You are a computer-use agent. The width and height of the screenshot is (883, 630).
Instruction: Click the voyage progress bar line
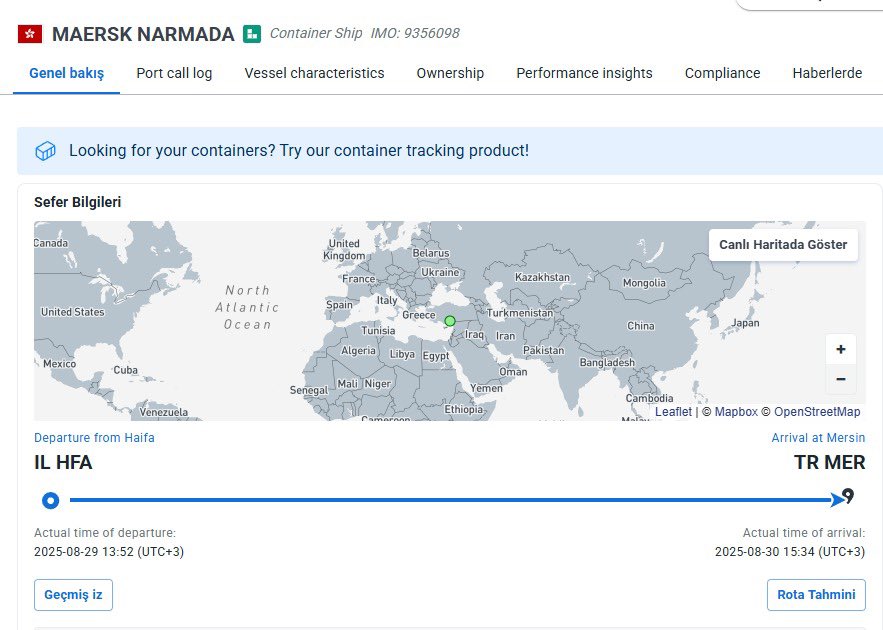coord(451,499)
